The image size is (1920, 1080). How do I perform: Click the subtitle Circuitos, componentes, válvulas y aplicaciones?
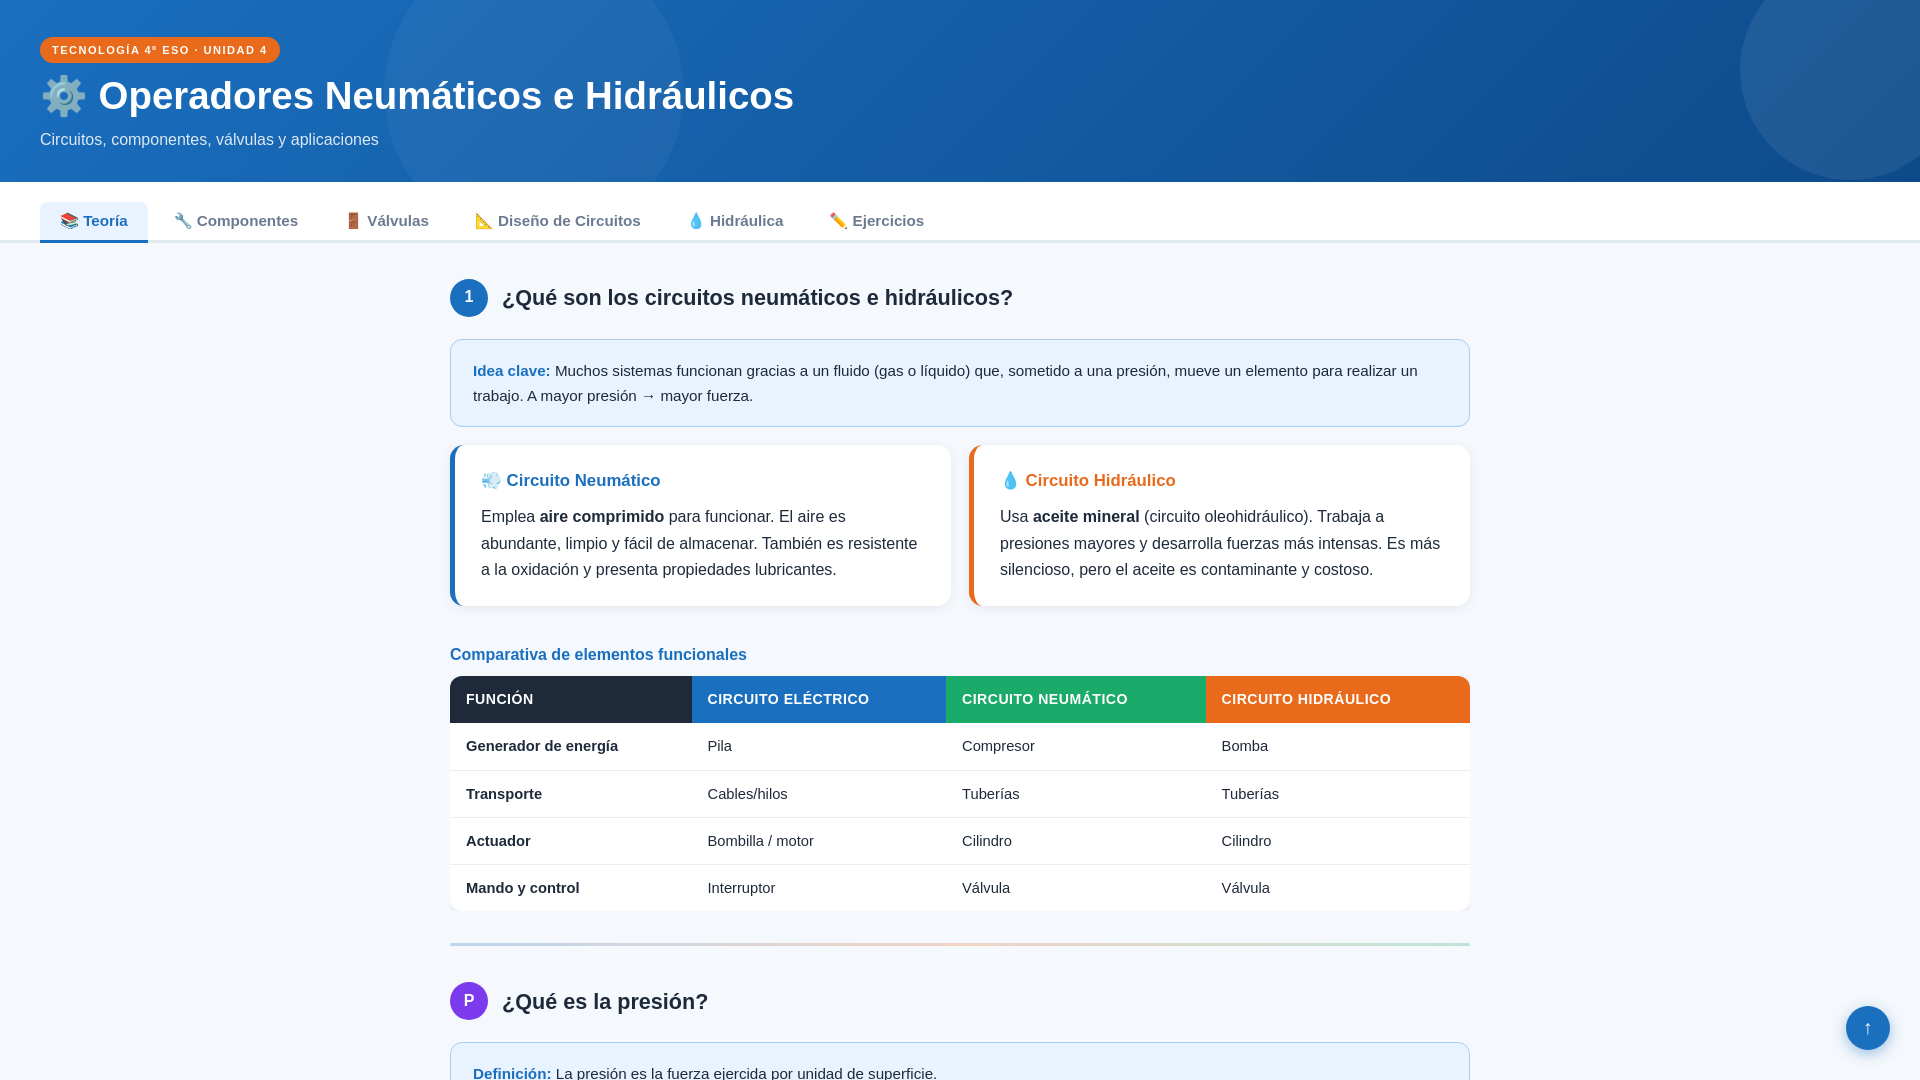pyautogui.click(x=209, y=140)
